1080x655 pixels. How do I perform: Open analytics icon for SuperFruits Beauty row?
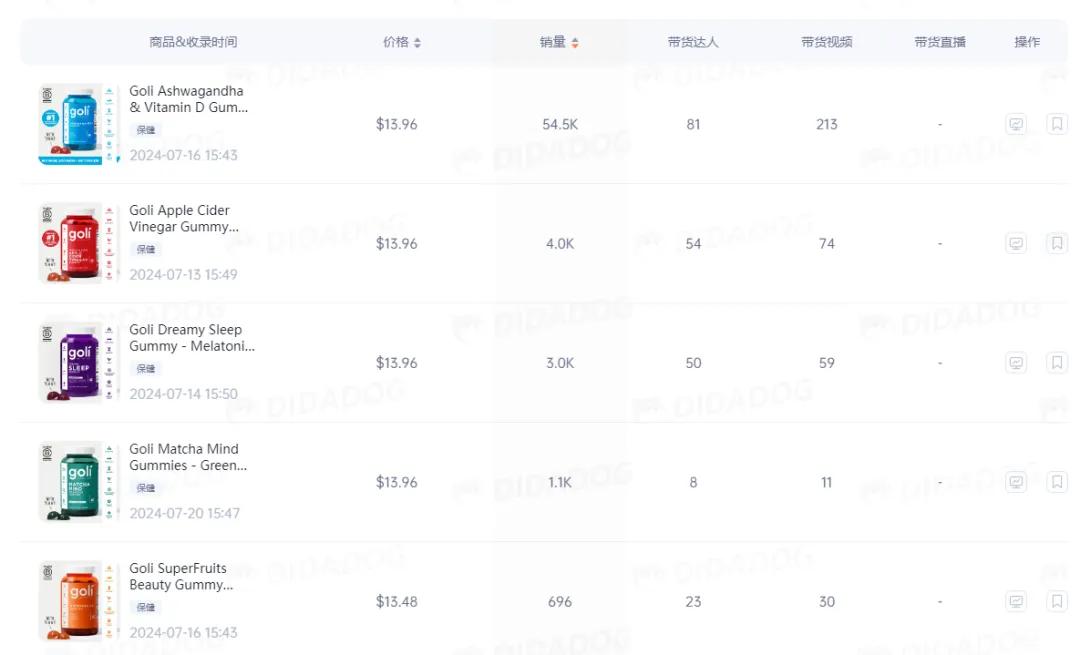(x=1016, y=602)
